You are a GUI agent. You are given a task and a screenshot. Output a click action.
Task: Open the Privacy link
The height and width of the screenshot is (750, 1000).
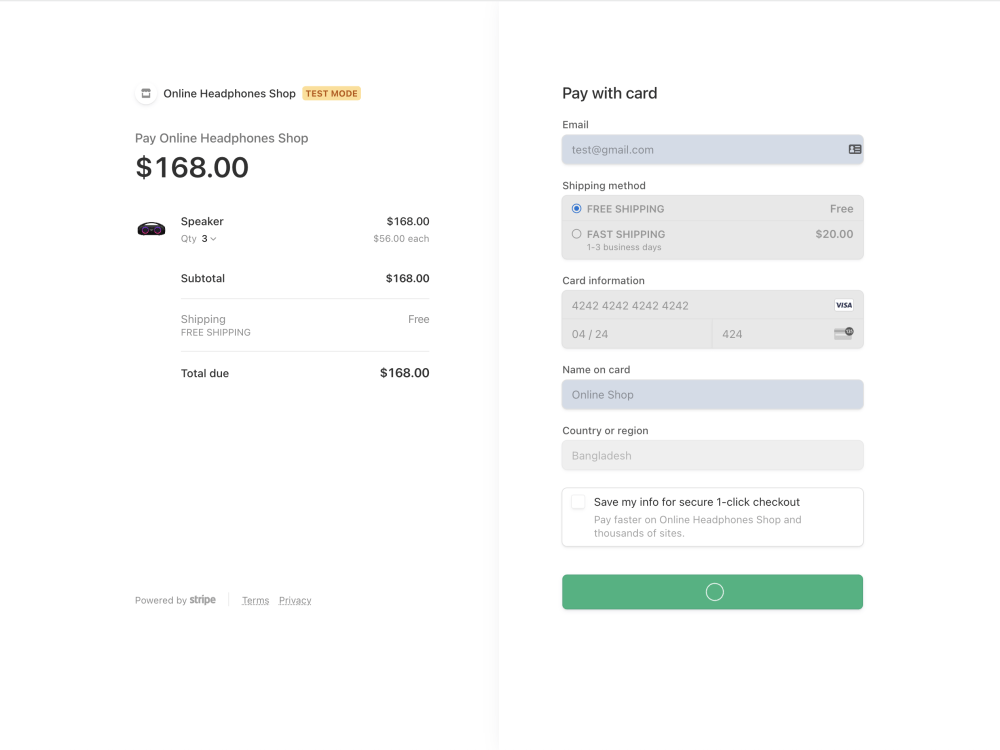295,600
